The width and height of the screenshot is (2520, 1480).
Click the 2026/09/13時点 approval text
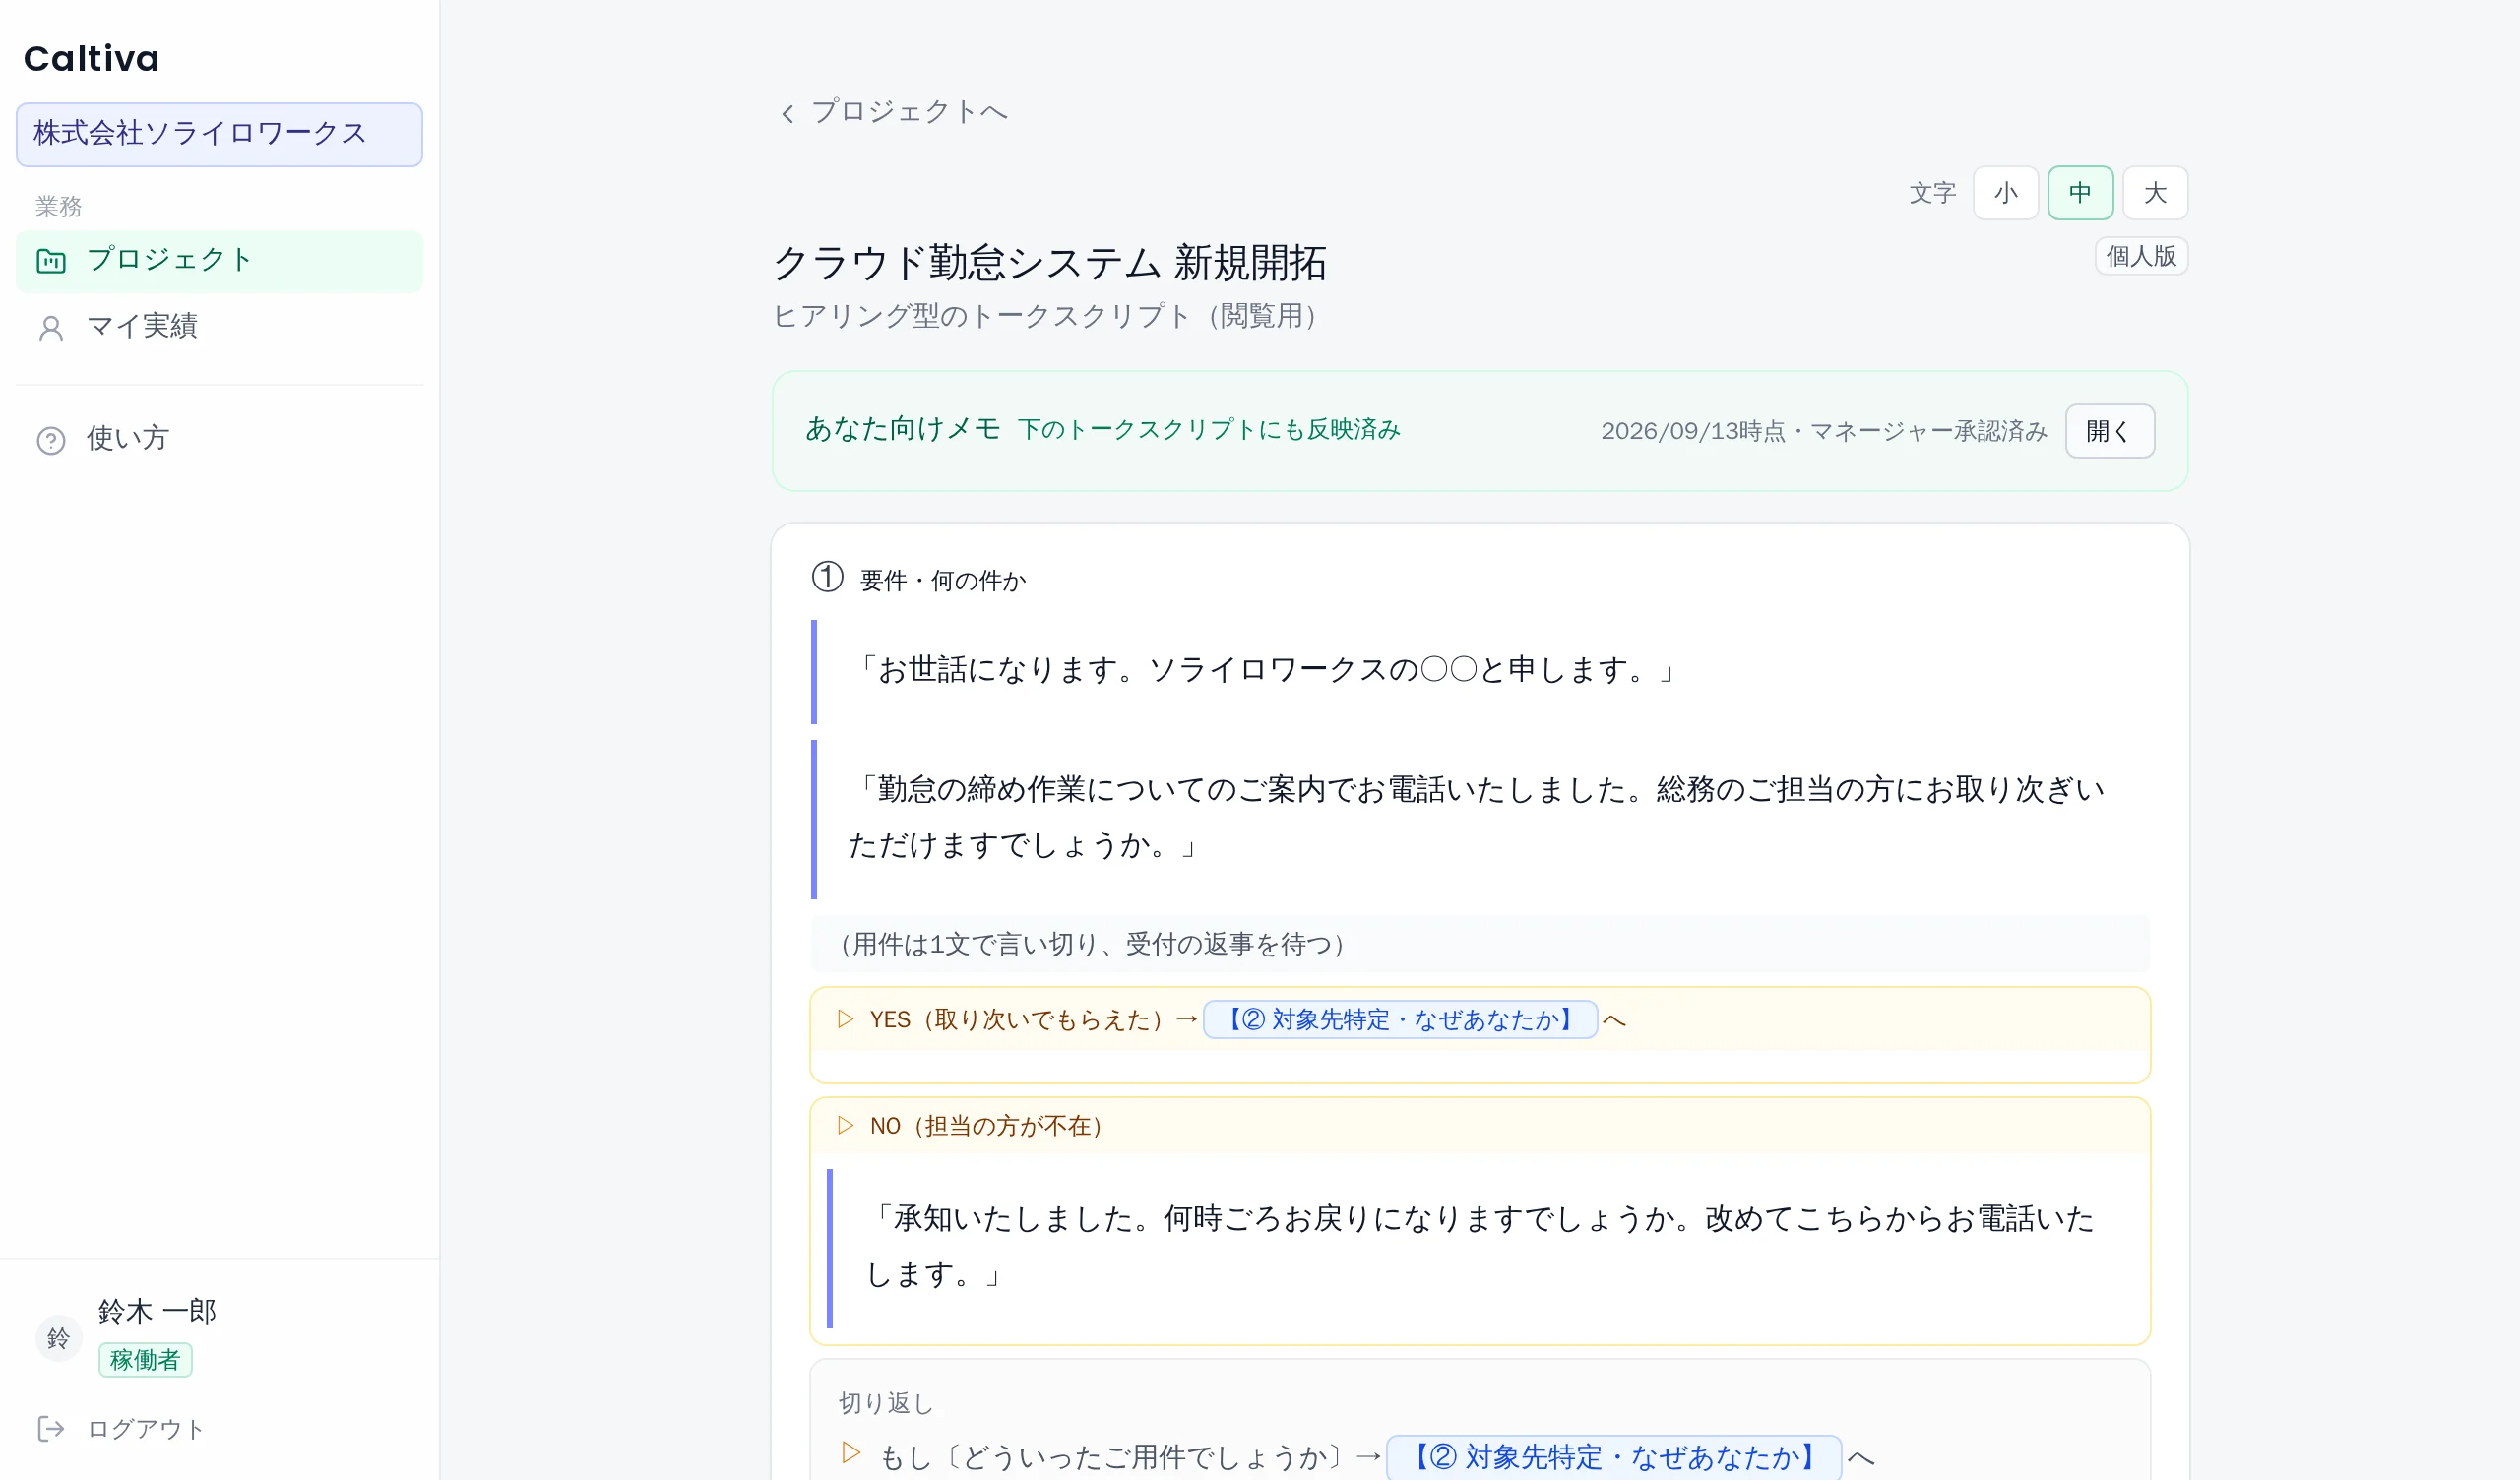[x=1824, y=431]
